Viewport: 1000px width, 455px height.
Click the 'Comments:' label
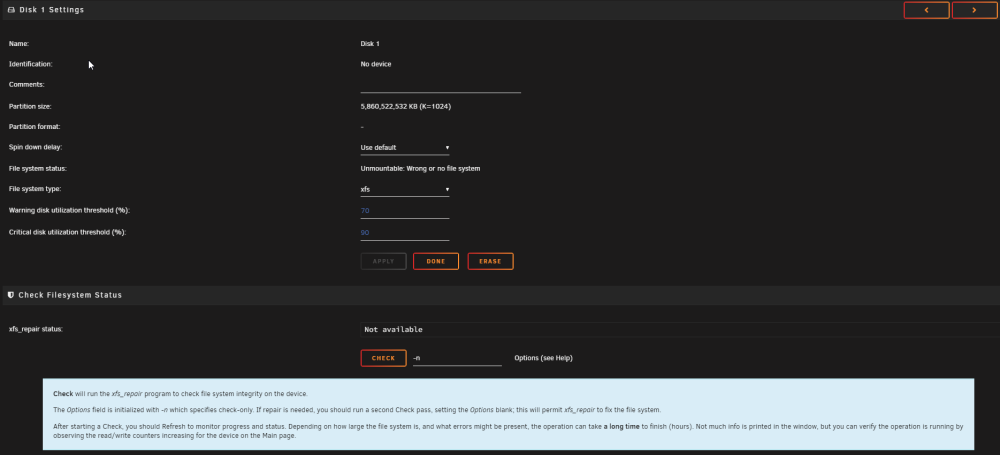[x=27, y=85]
